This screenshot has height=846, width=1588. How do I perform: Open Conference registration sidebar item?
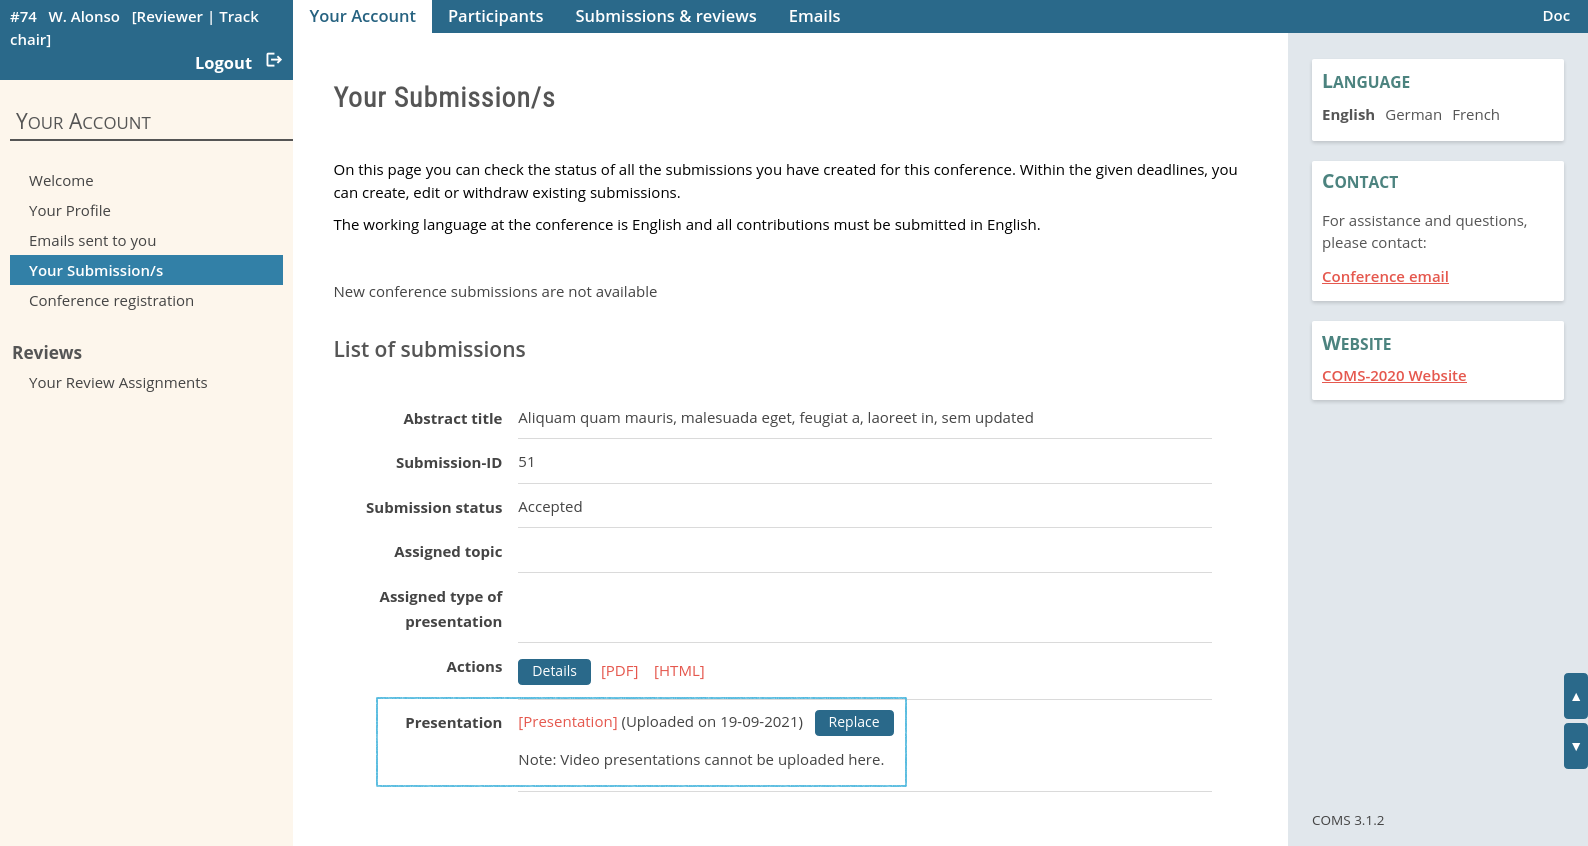click(x=111, y=301)
